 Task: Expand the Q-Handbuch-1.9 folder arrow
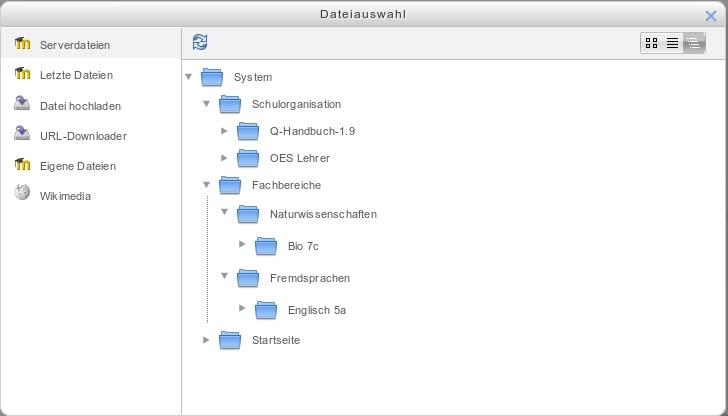[x=224, y=131]
